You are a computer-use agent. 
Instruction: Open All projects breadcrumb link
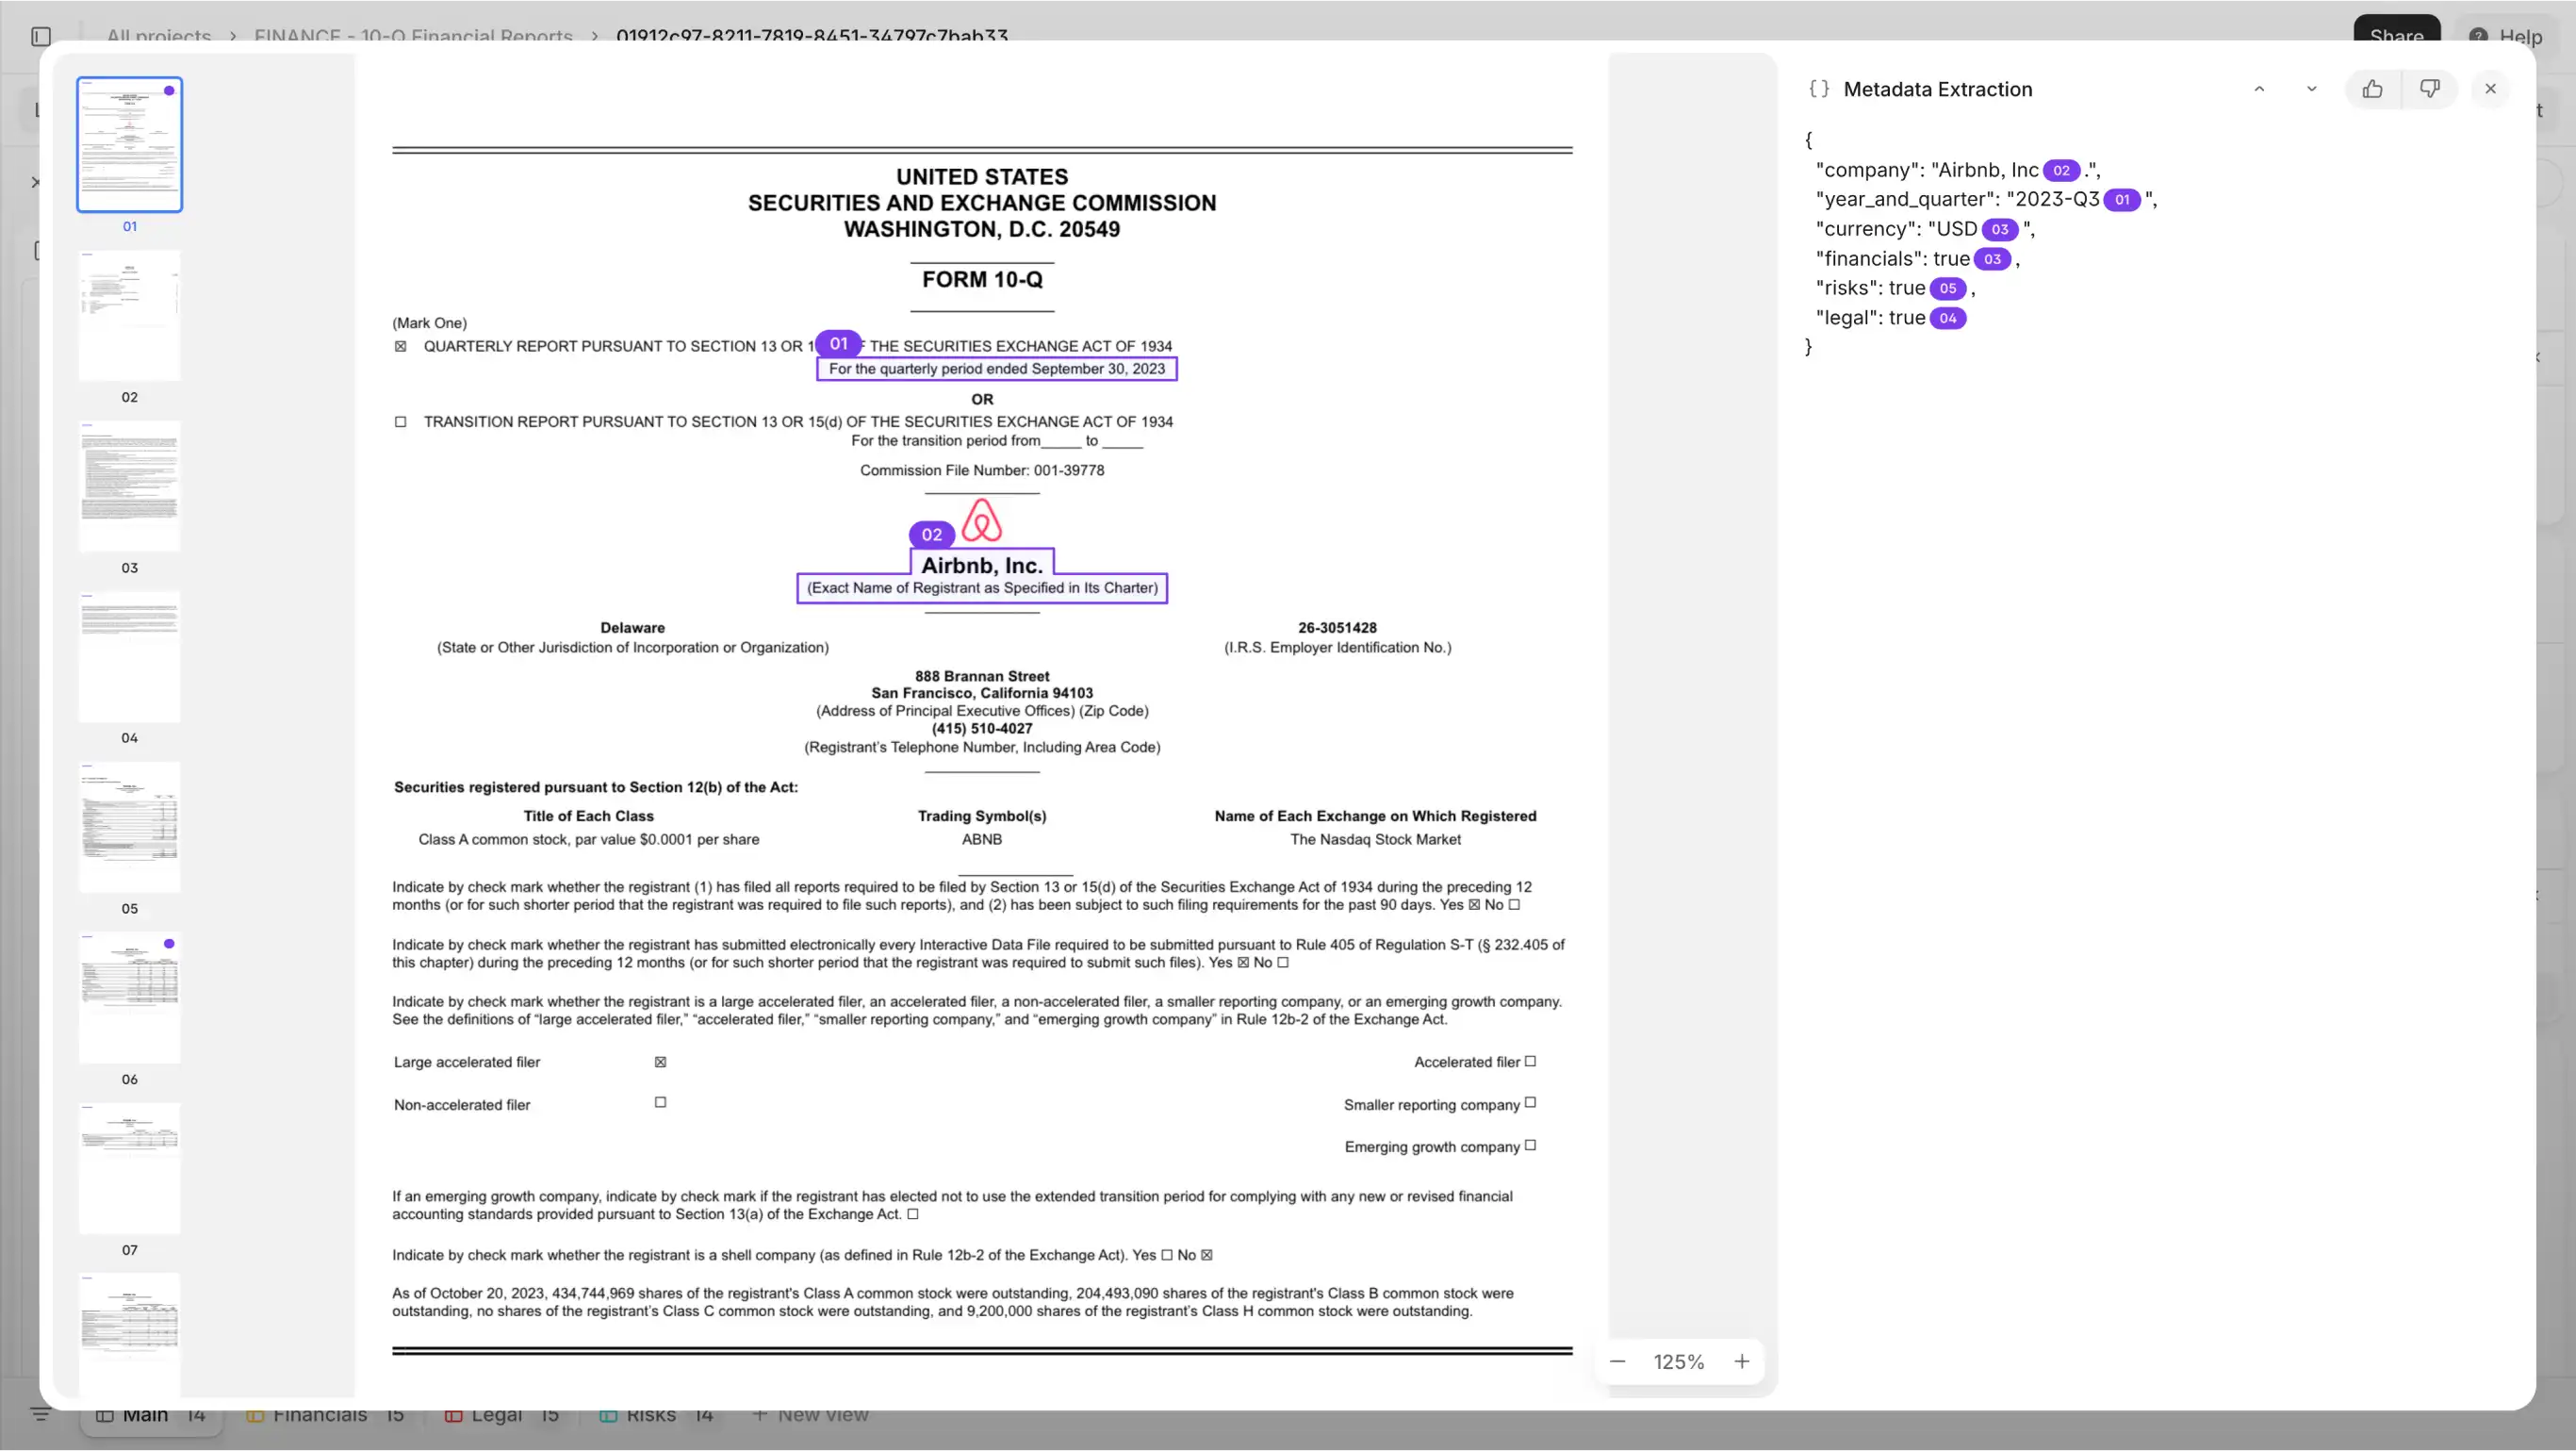159,36
